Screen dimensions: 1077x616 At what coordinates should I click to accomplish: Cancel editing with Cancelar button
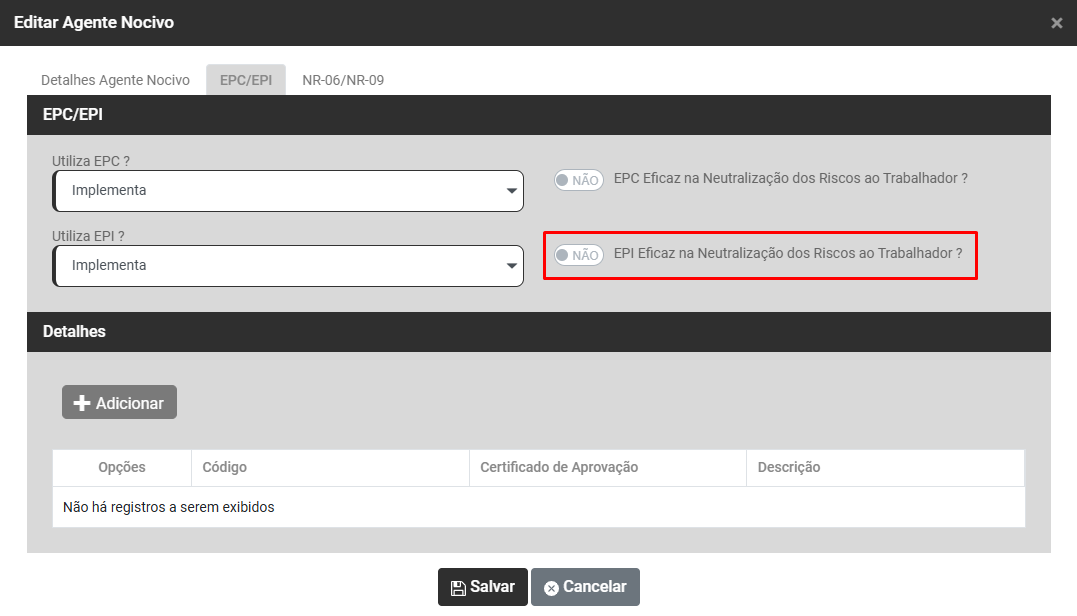tap(585, 587)
